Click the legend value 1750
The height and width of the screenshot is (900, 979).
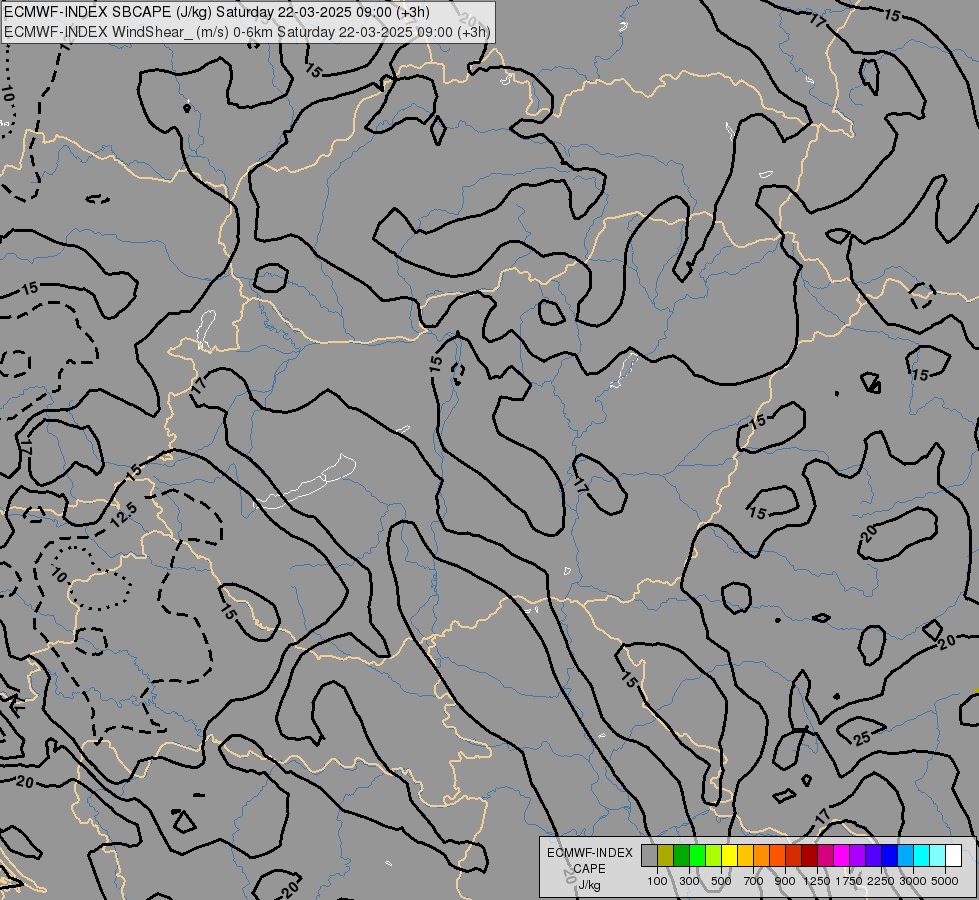click(x=849, y=881)
